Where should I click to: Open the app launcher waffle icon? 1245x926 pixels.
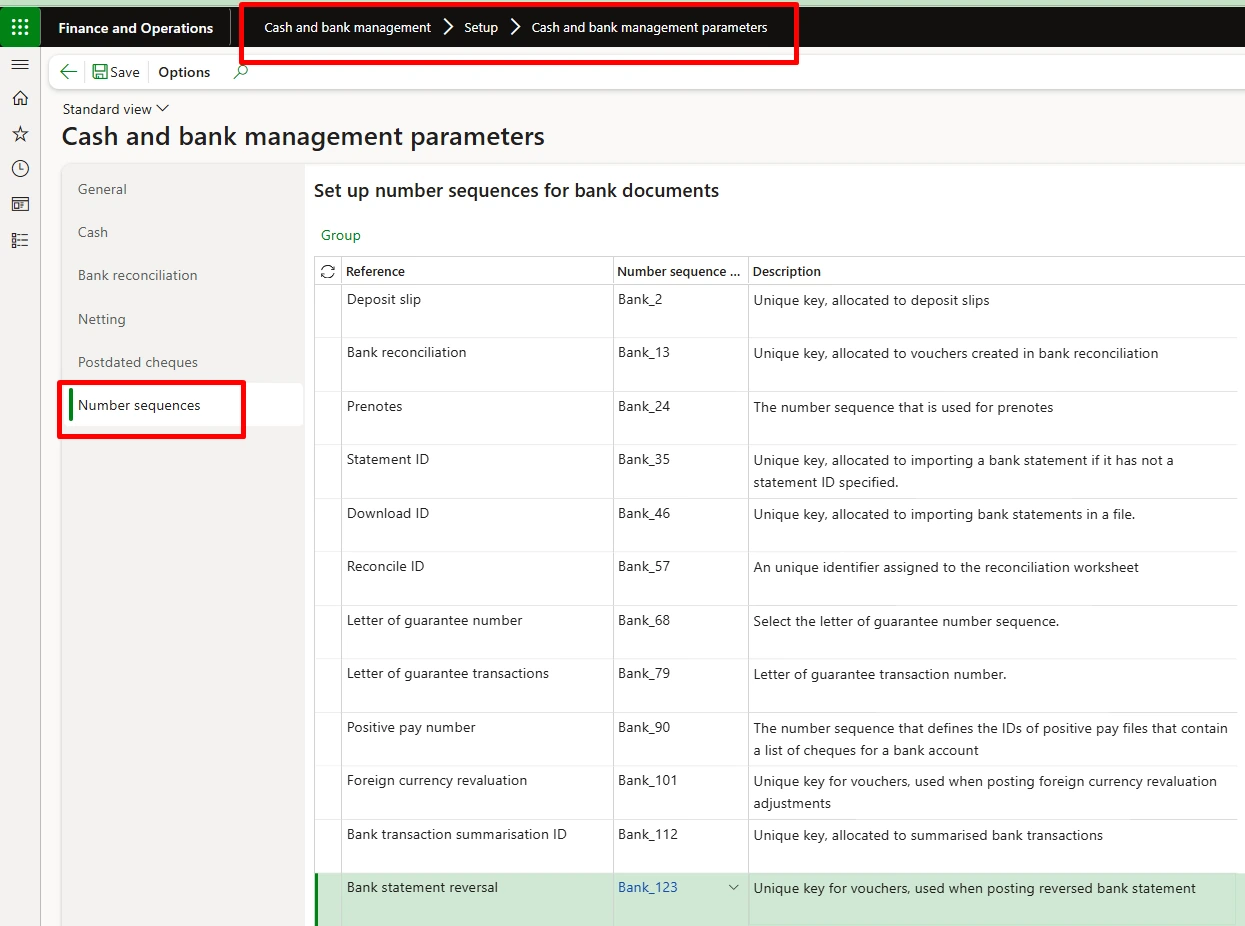(x=20, y=27)
